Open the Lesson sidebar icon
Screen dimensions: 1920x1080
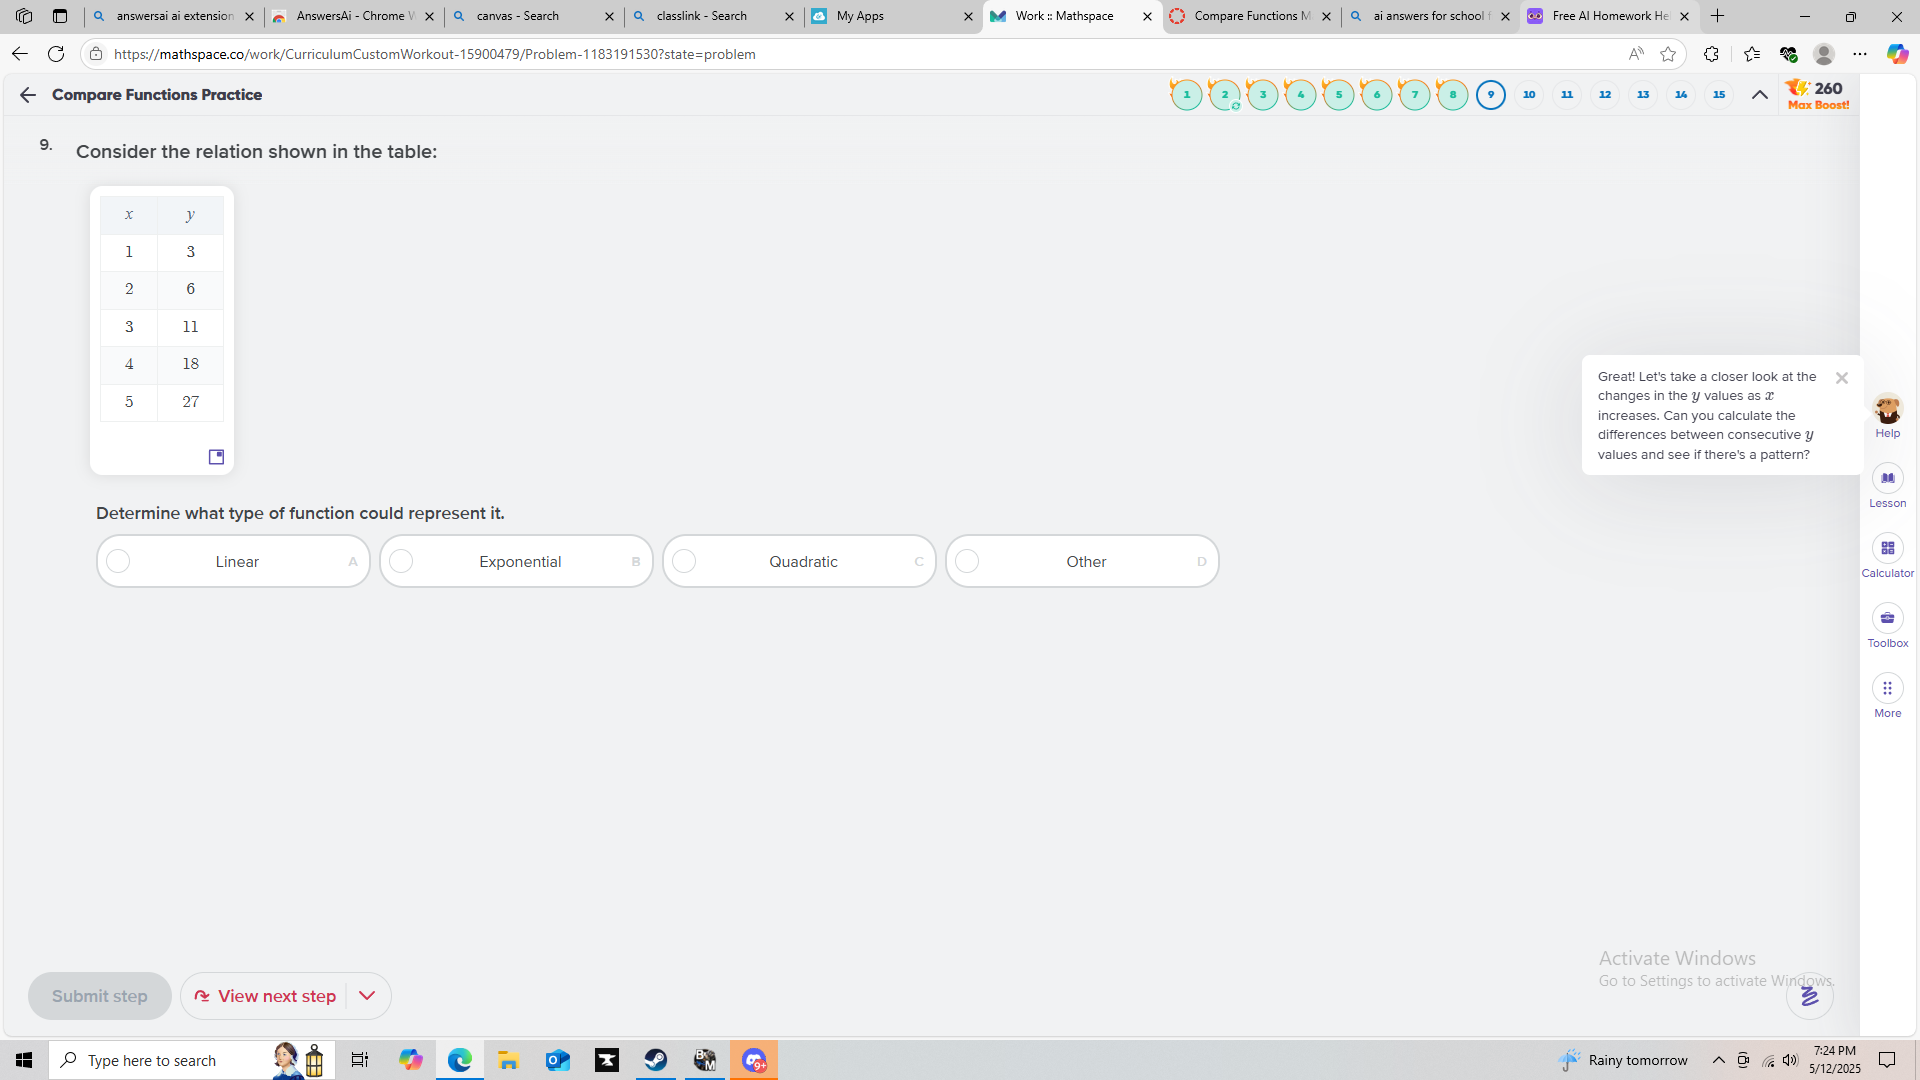point(1887,479)
